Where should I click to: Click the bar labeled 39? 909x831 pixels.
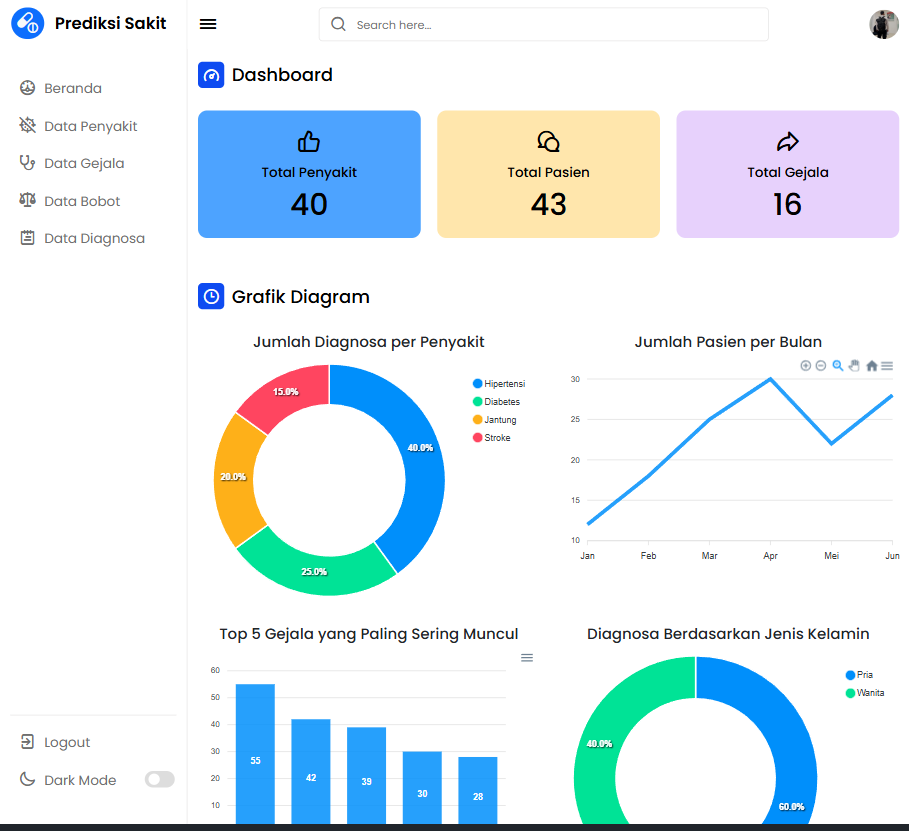coord(366,775)
